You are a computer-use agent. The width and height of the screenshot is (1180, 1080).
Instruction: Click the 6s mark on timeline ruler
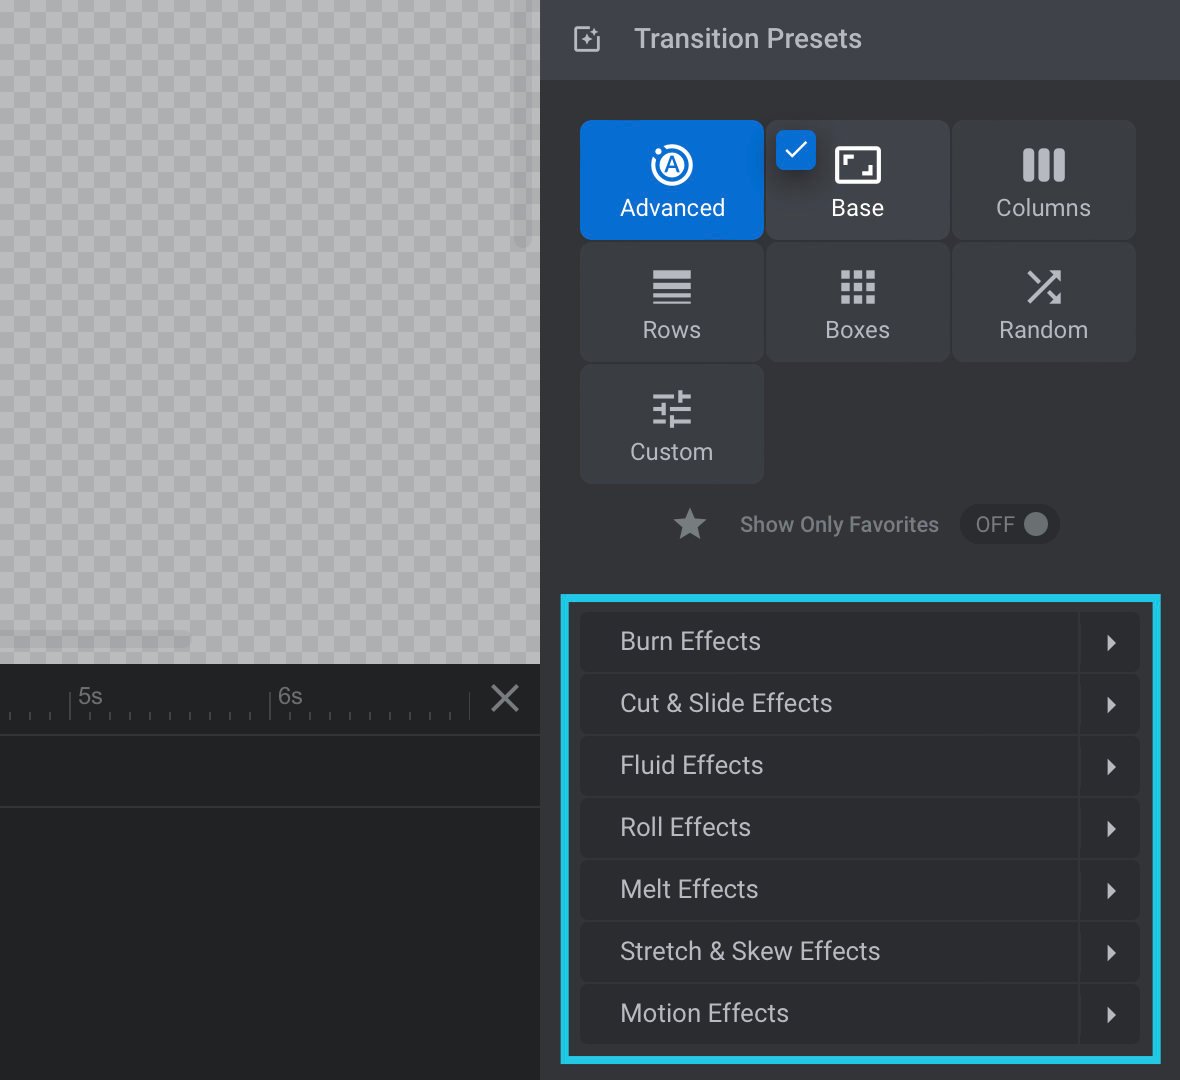click(290, 696)
